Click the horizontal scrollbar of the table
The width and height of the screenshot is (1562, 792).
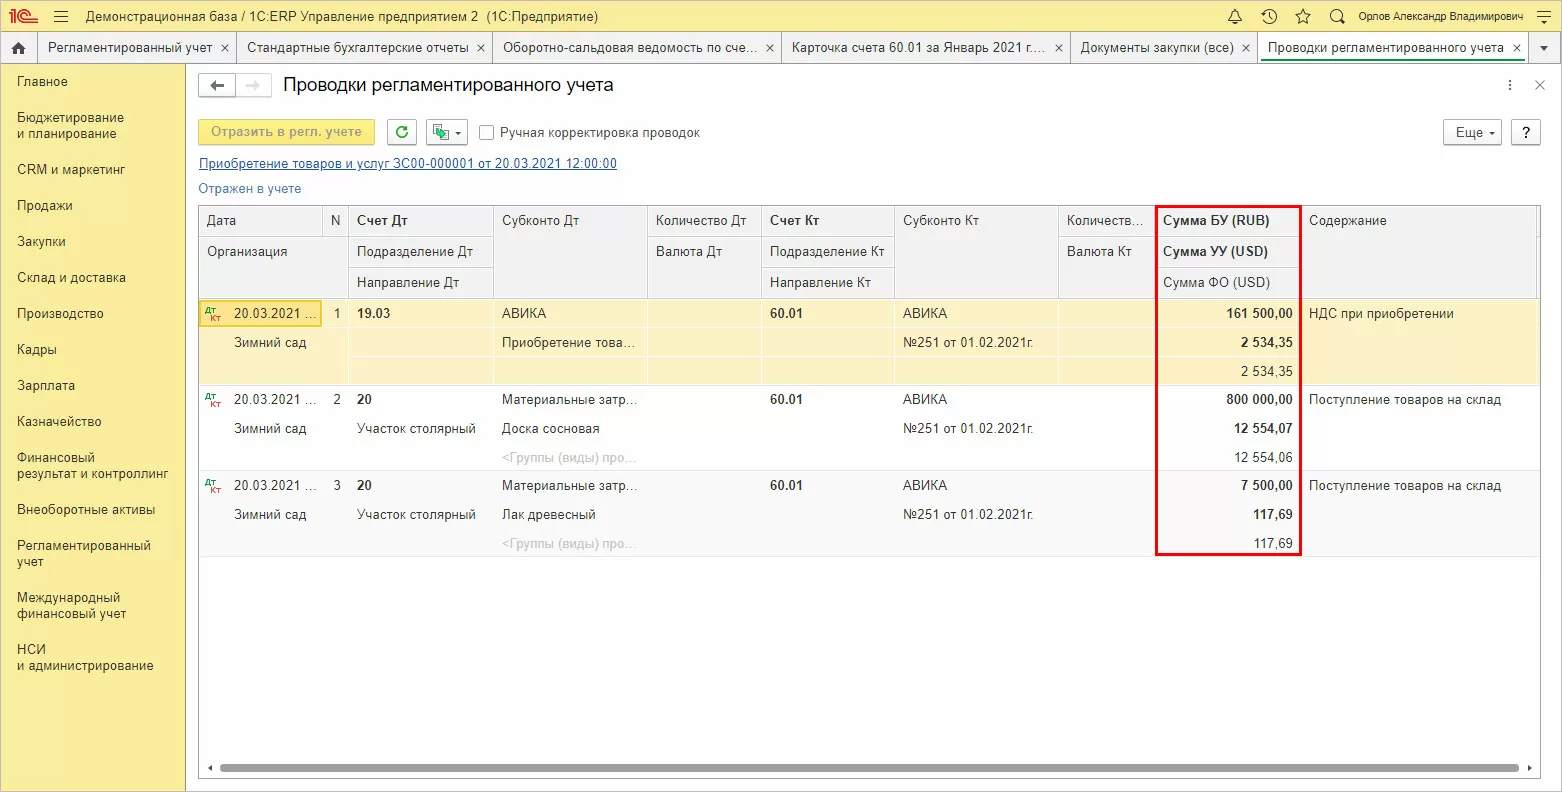click(868, 768)
